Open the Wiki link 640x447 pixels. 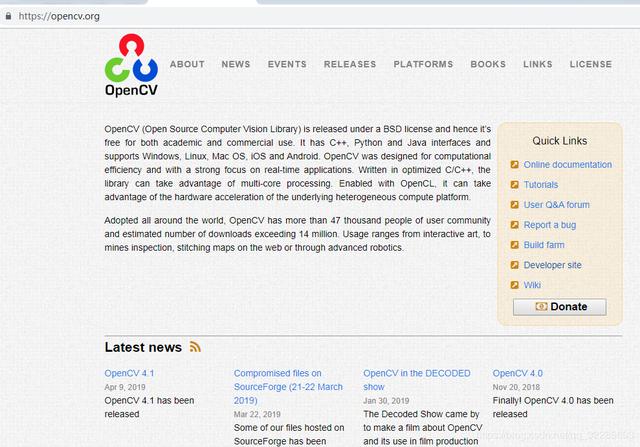click(x=532, y=285)
